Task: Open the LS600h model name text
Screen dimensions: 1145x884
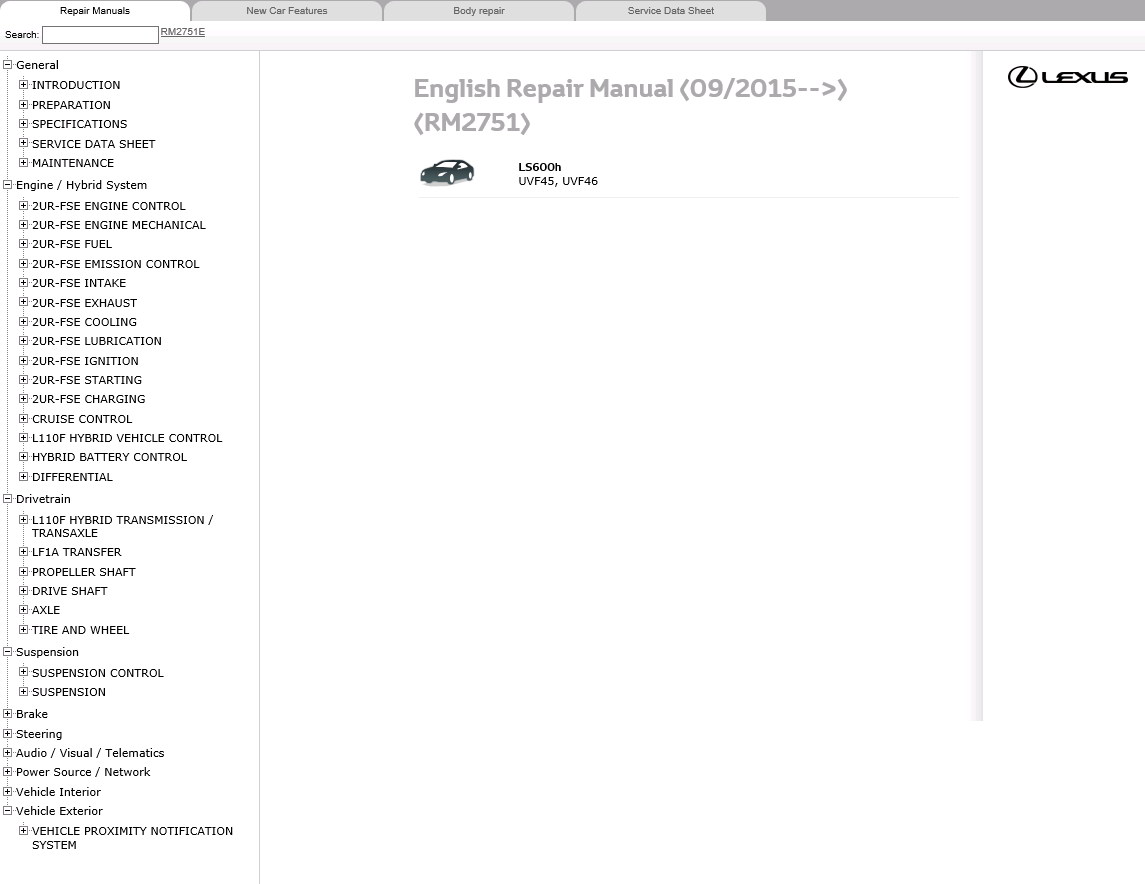Action: [540, 167]
